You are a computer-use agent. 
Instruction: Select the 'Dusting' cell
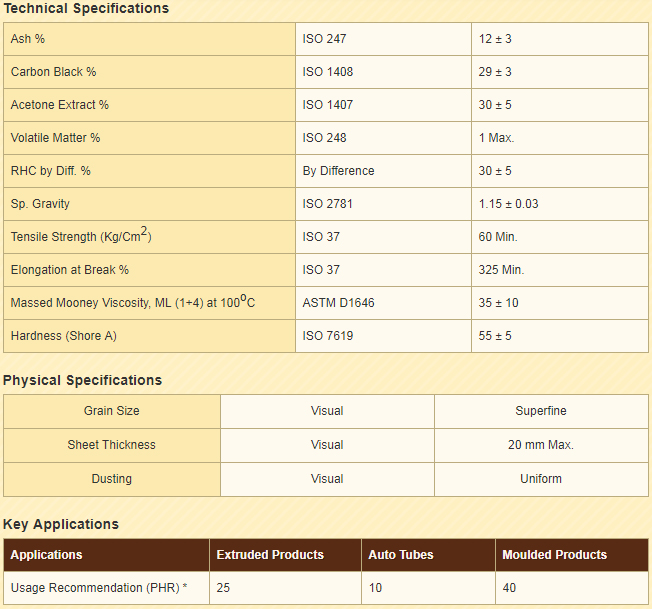click(112, 479)
